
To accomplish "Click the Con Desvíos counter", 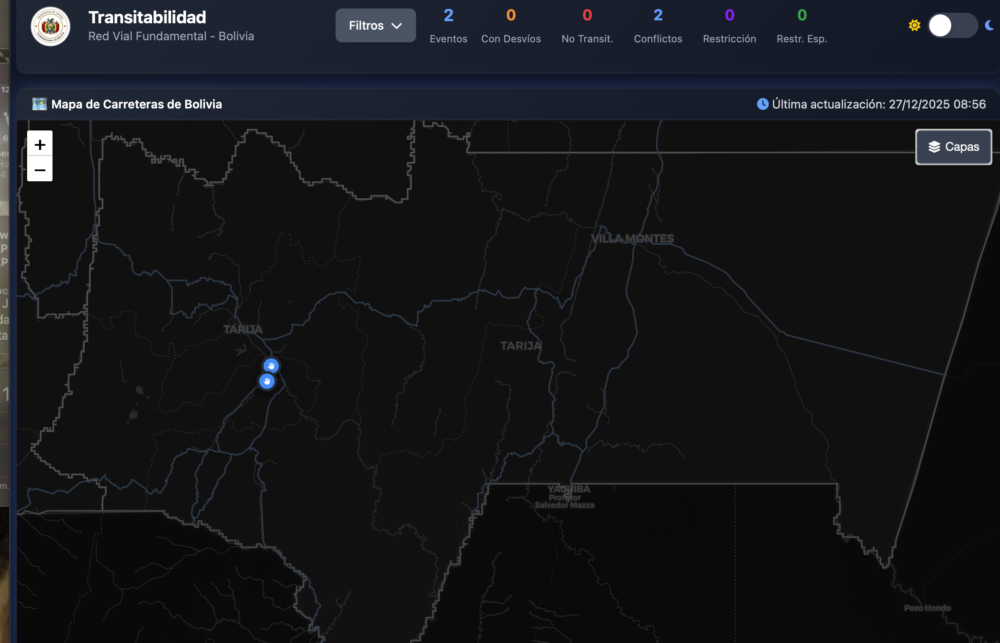I will point(511,25).
